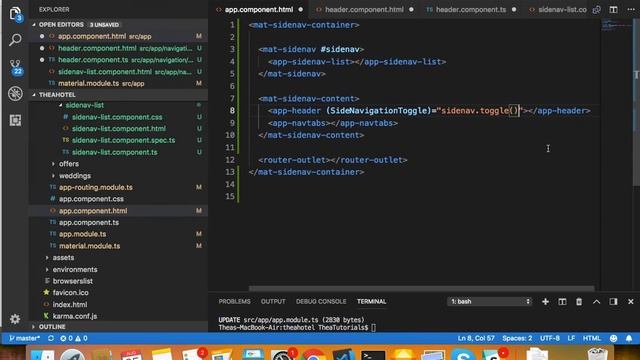Select the TERMINAL panel tab
The height and width of the screenshot is (360, 640).
[x=371, y=302]
